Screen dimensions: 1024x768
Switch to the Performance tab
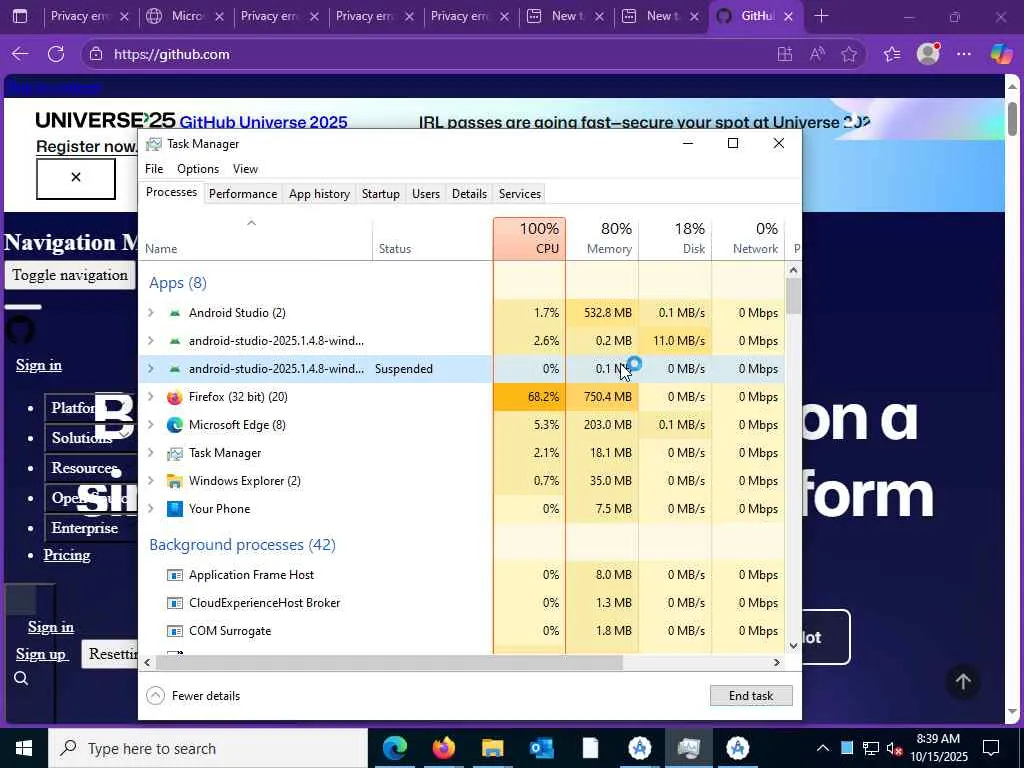point(243,194)
